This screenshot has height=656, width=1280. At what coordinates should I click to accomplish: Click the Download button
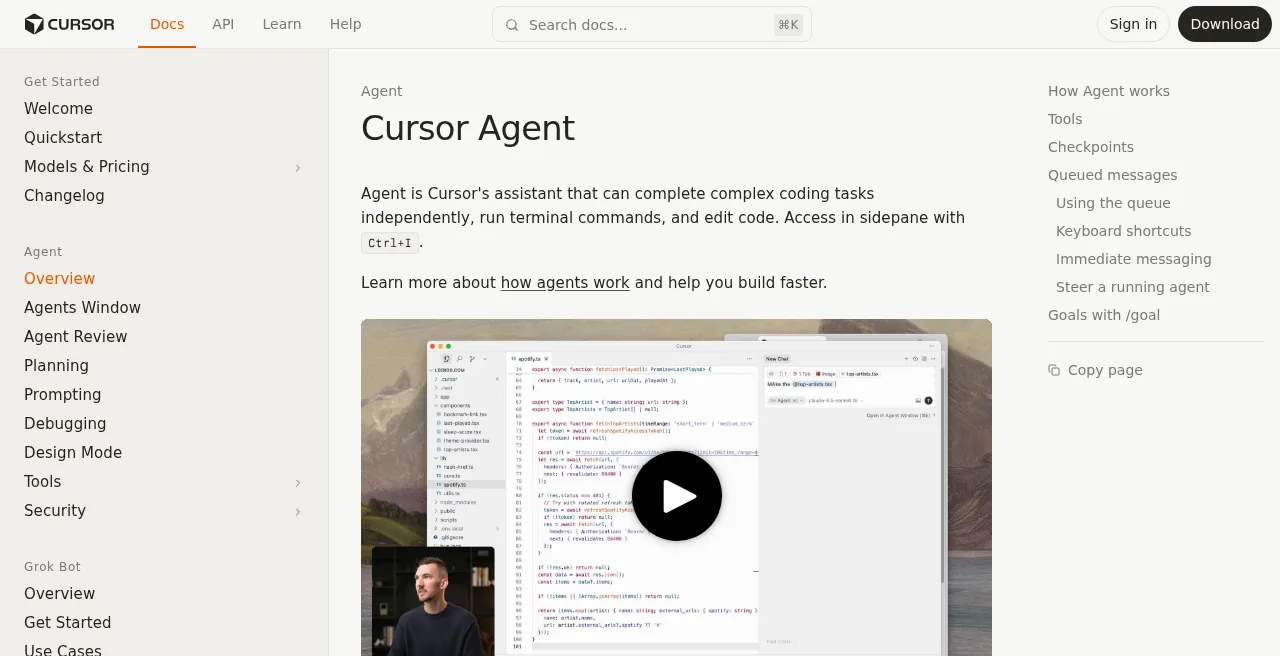coord(1225,24)
